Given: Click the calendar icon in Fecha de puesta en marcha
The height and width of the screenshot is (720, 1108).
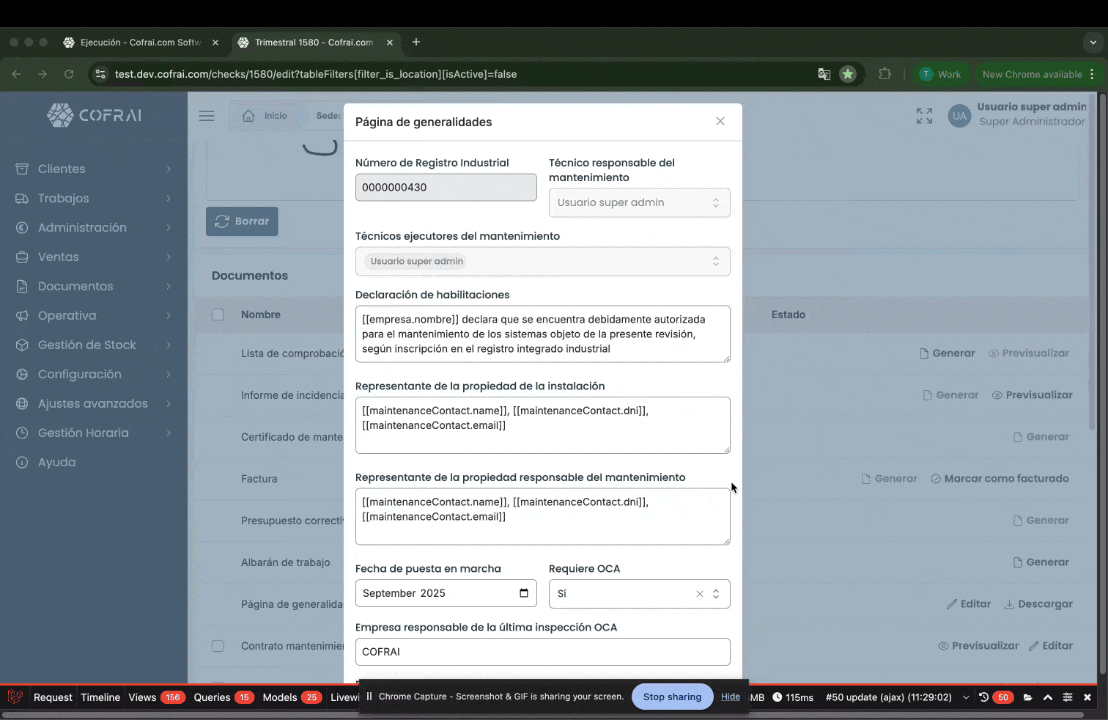Looking at the screenshot, I should pos(524,593).
